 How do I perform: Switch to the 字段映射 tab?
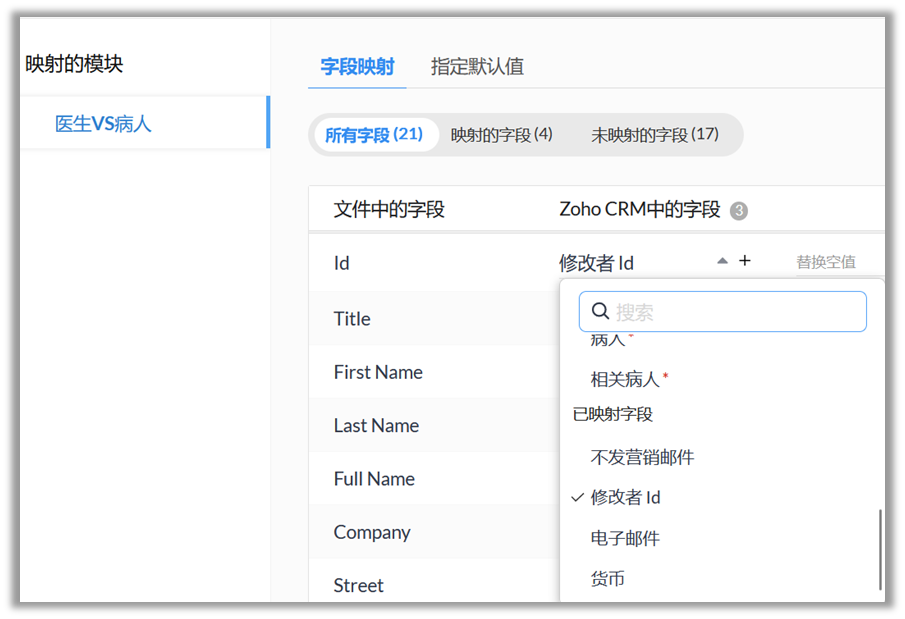point(357,67)
